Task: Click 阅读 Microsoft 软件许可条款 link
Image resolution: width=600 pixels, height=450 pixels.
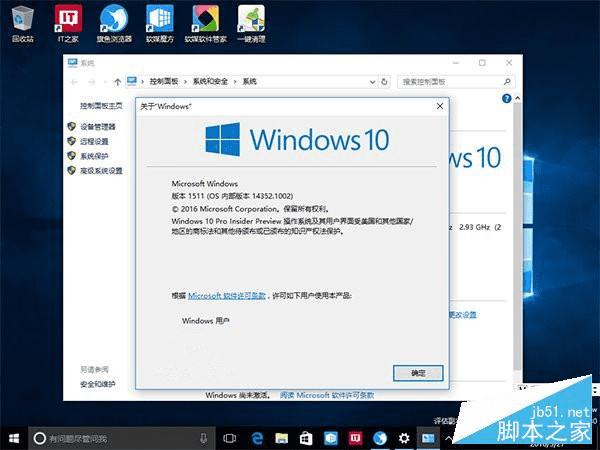Action: tap(327, 395)
